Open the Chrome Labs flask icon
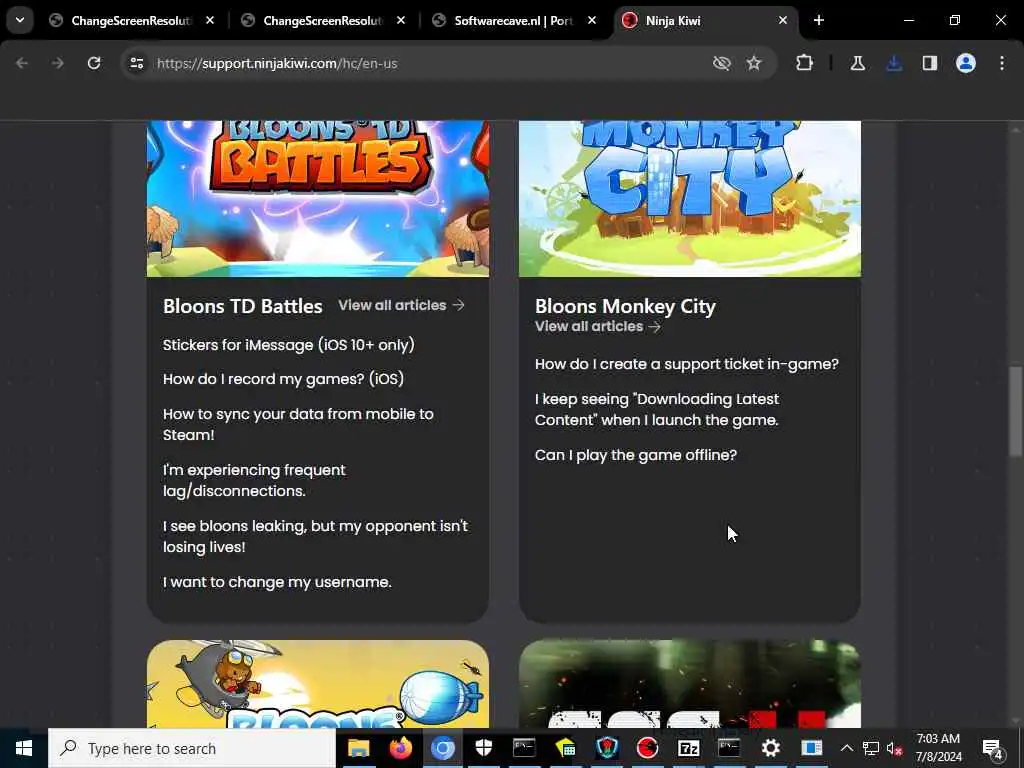The height and width of the screenshot is (768, 1024). tap(857, 63)
